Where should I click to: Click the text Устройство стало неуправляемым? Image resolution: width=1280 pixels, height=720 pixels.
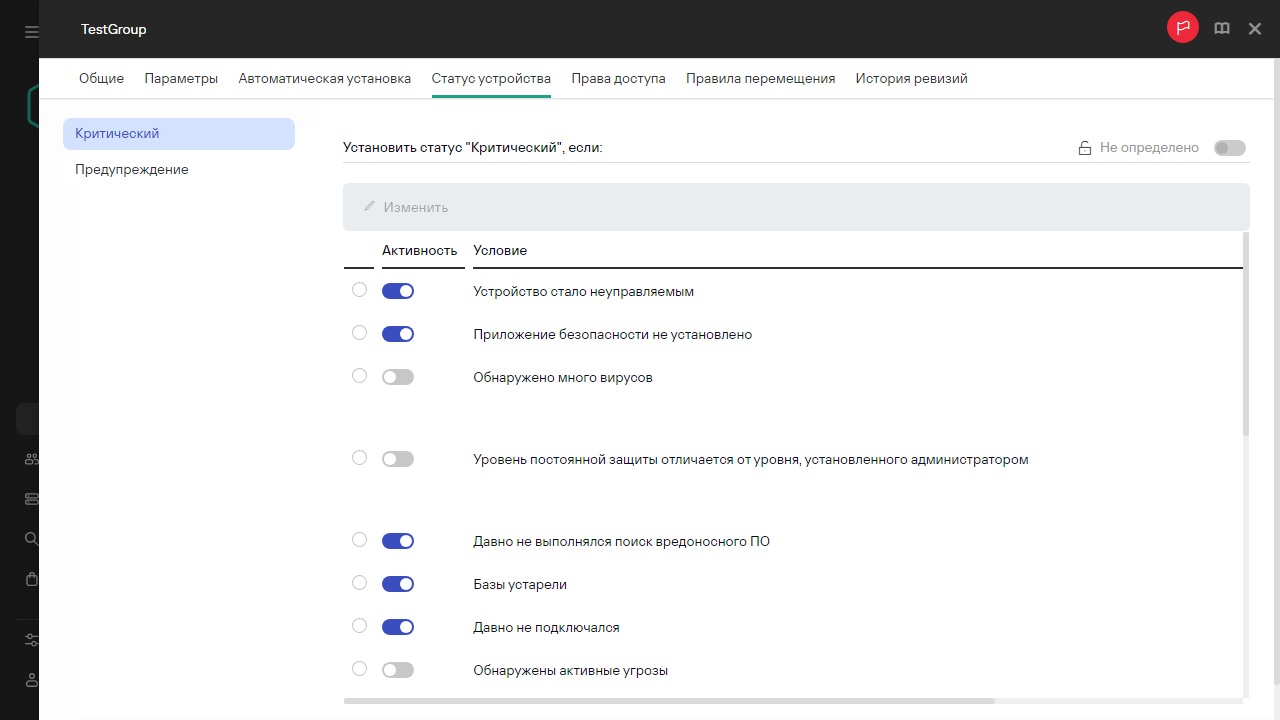(x=583, y=292)
